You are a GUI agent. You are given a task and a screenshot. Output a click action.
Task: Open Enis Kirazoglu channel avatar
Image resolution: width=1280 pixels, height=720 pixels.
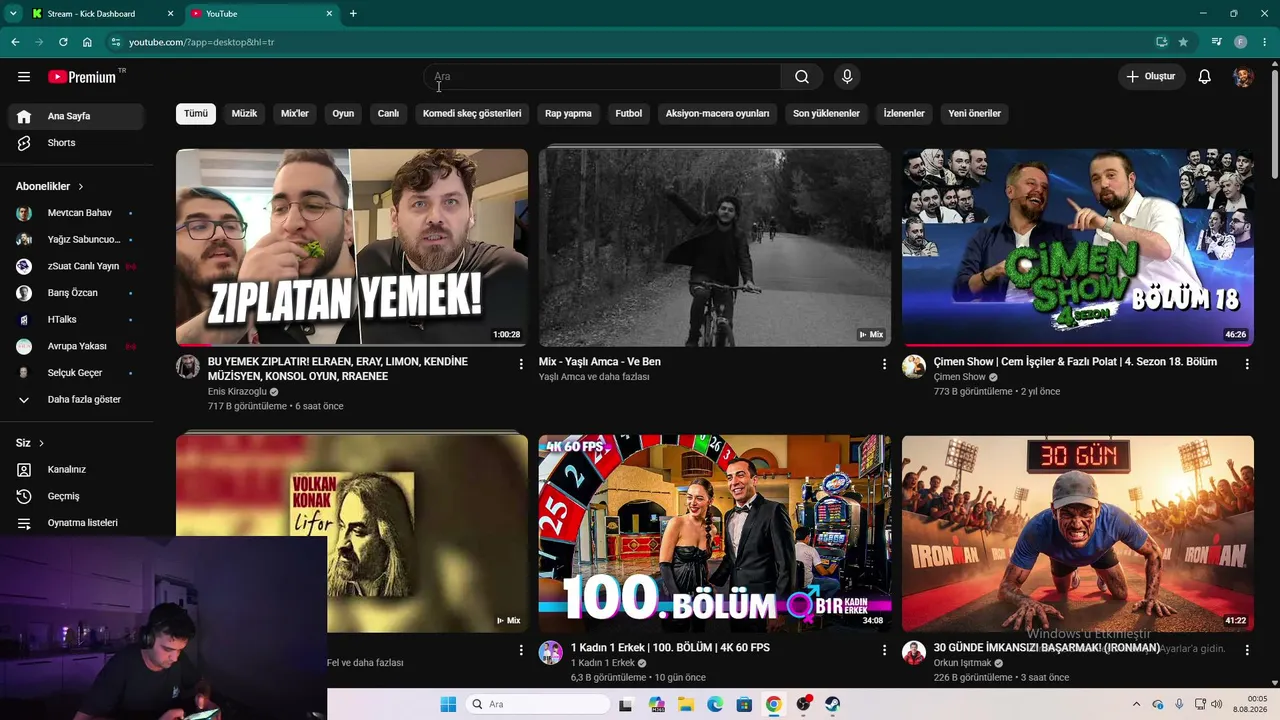[188, 366]
